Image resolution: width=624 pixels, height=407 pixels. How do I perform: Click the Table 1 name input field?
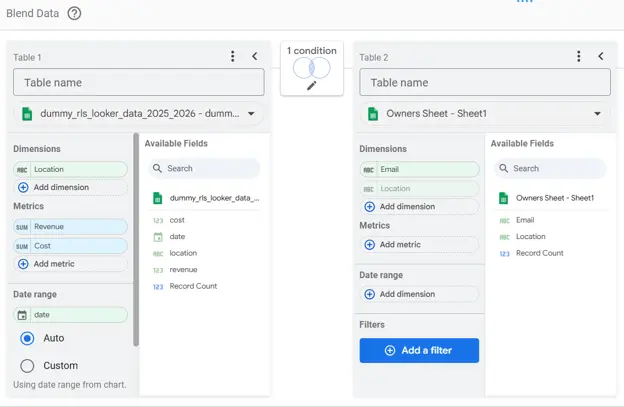point(139,82)
